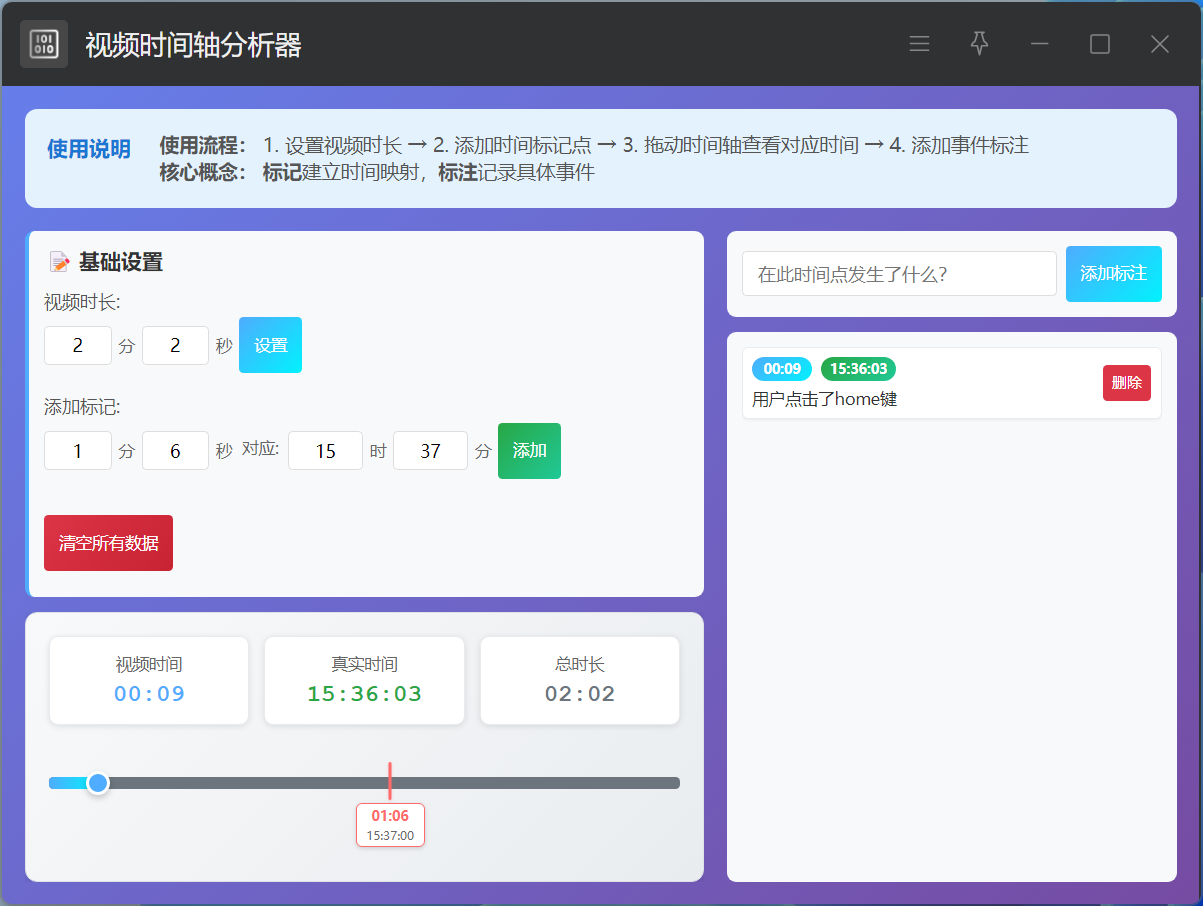Select the marker minutes input field
The height and width of the screenshot is (906, 1203).
[78, 451]
